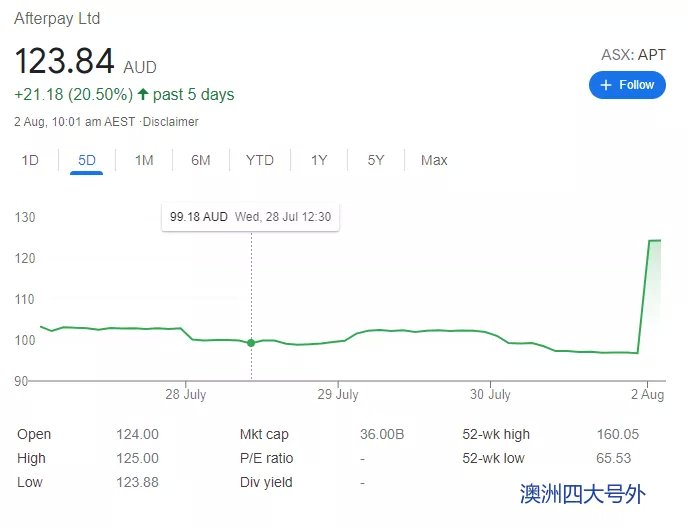Open the 5Y chart range tab
The height and width of the screenshot is (528, 688).
coord(376,160)
